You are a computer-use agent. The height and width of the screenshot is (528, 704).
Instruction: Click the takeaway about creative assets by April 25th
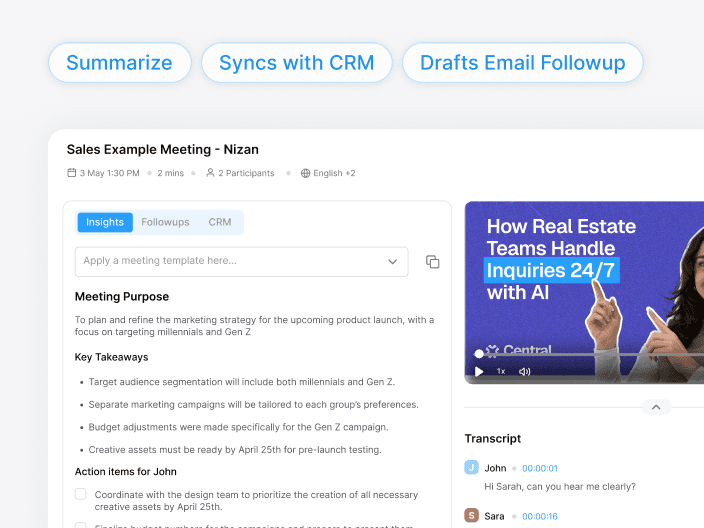(x=235, y=450)
